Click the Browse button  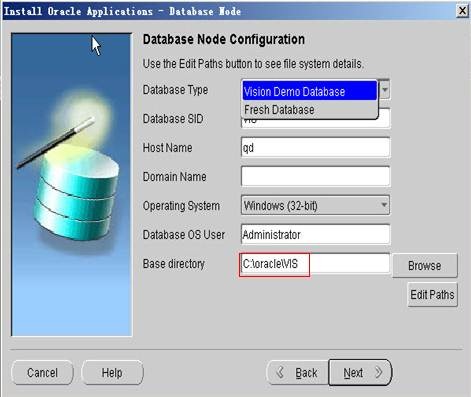tap(425, 265)
